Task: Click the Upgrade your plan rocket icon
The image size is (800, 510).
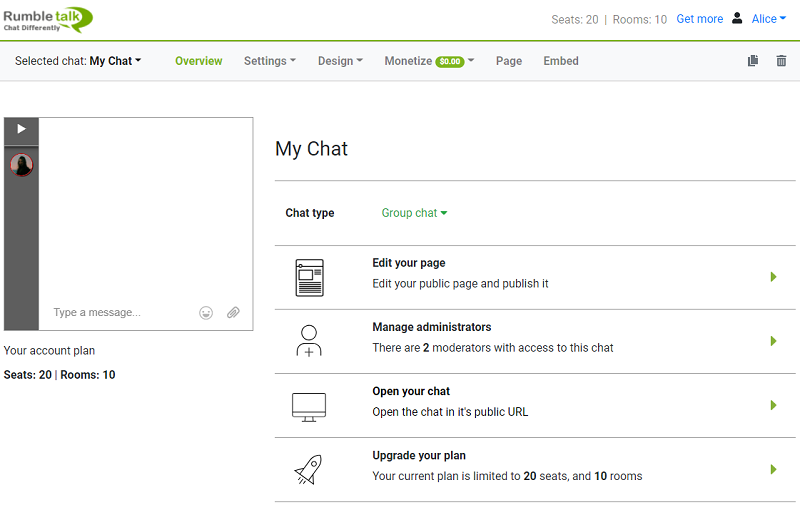Action: [x=309, y=469]
